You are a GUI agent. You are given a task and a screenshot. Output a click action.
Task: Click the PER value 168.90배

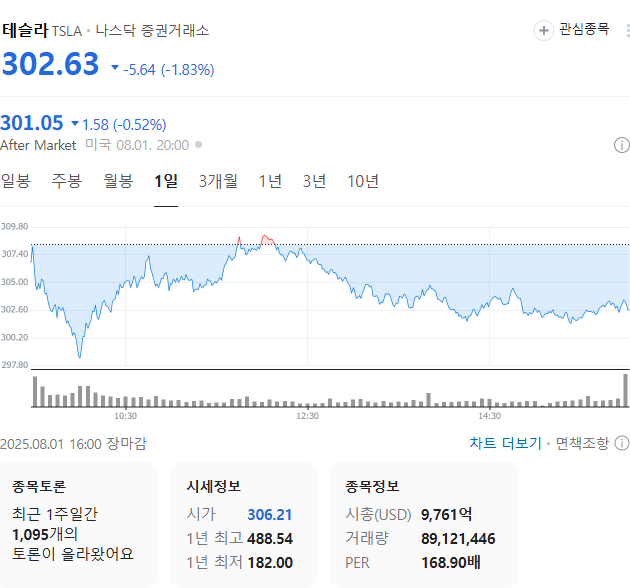click(451, 563)
